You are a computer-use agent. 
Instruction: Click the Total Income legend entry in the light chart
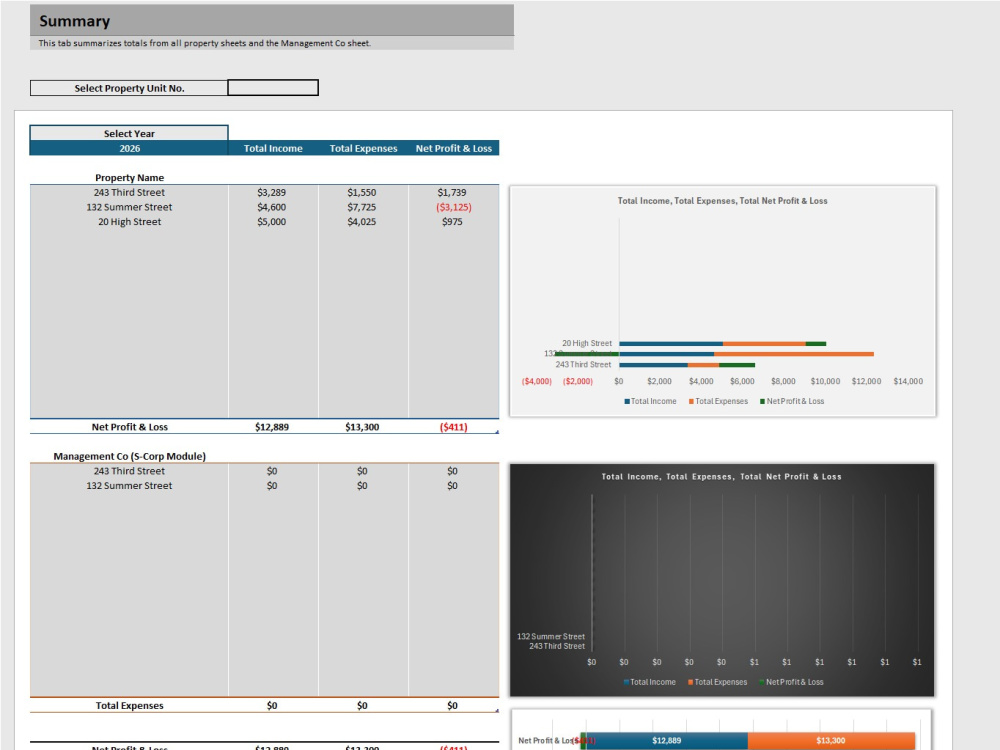pyautogui.click(x=650, y=401)
